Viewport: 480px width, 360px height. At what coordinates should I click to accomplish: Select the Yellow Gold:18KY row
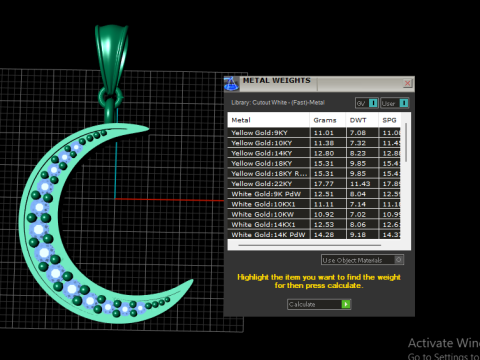coord(314,163)
